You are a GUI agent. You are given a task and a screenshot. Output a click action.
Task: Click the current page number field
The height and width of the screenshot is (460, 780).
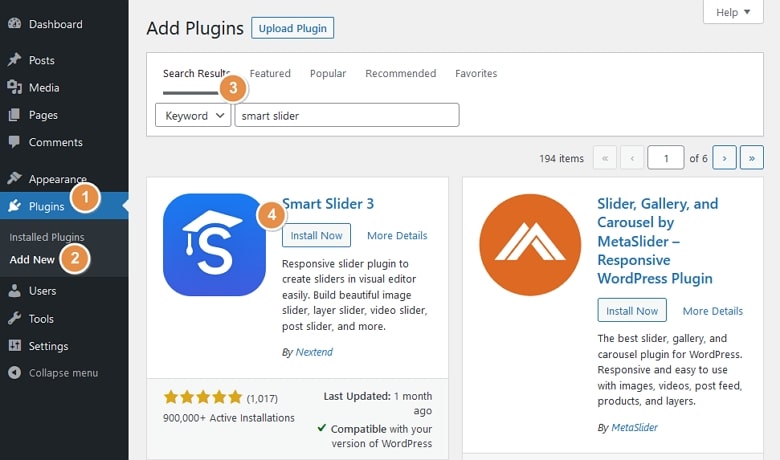[x=666, y=158]
